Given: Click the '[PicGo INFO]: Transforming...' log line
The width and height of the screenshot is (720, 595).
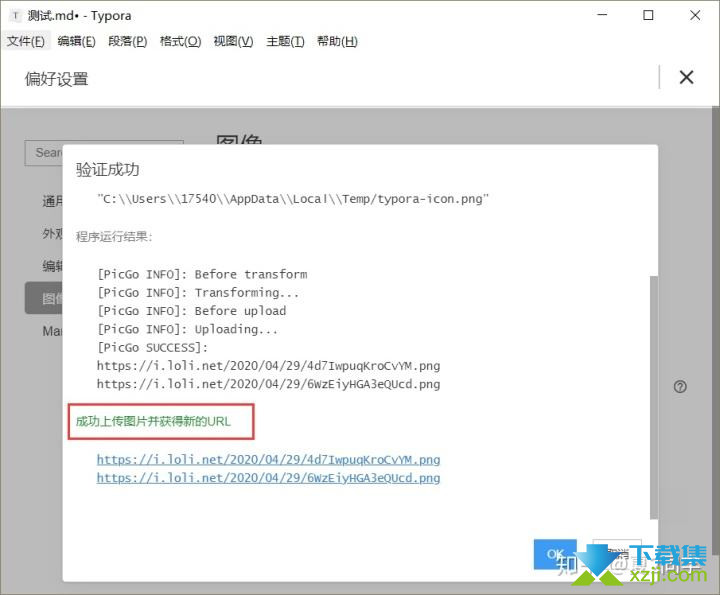Looking at the screenshot, I should coord(198,292).
